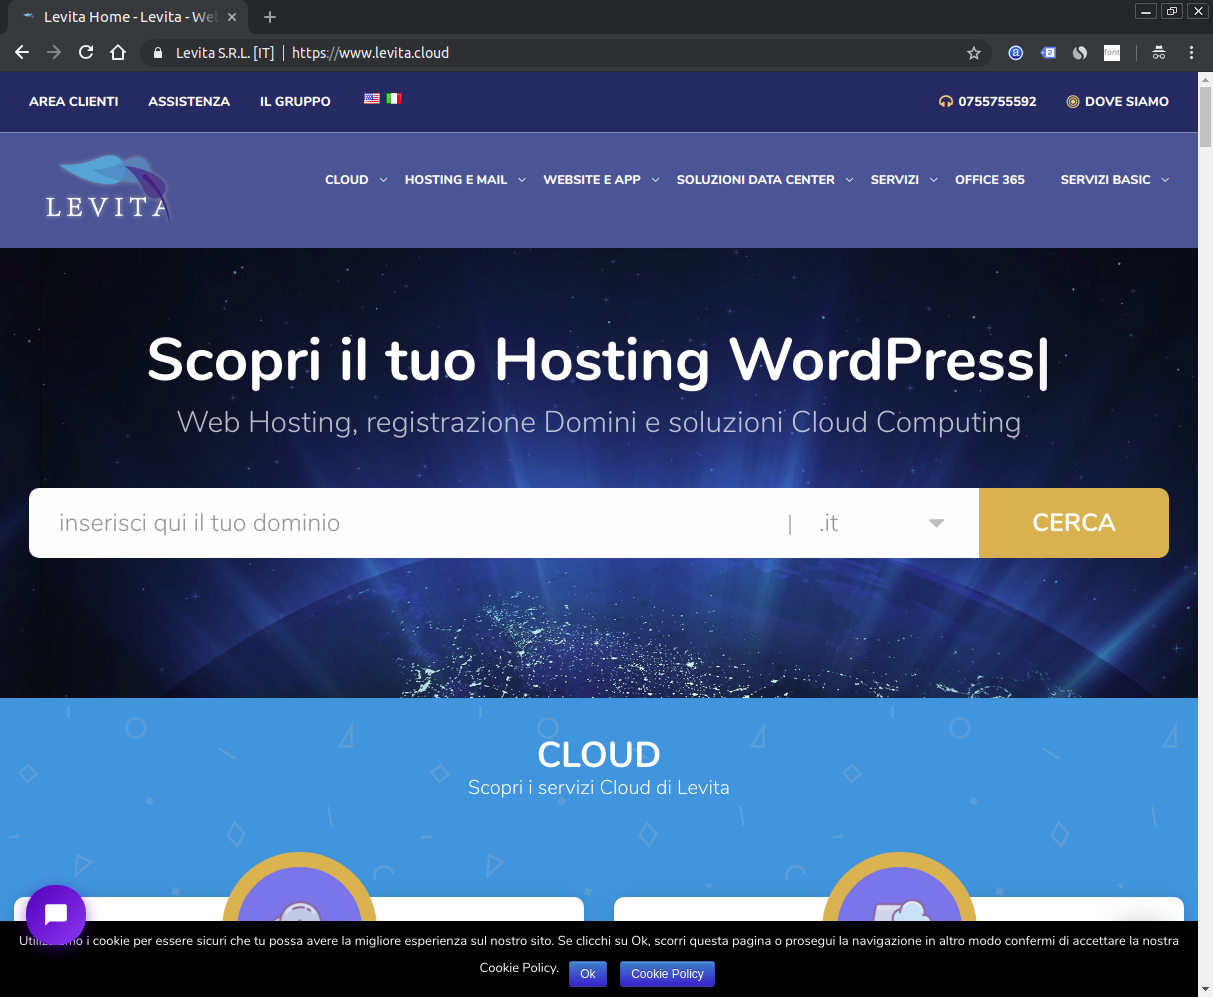Viewport: 1213px width, 997px height.
Task: Expand the WEBSITE E APP menu
Action: 592,180
